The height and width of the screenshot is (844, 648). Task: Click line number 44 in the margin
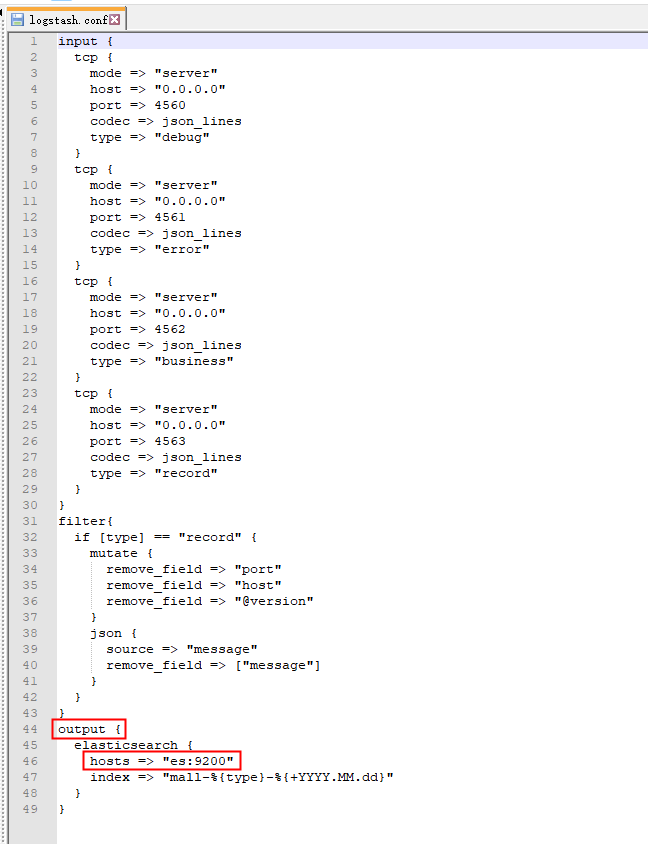[30, 729]
